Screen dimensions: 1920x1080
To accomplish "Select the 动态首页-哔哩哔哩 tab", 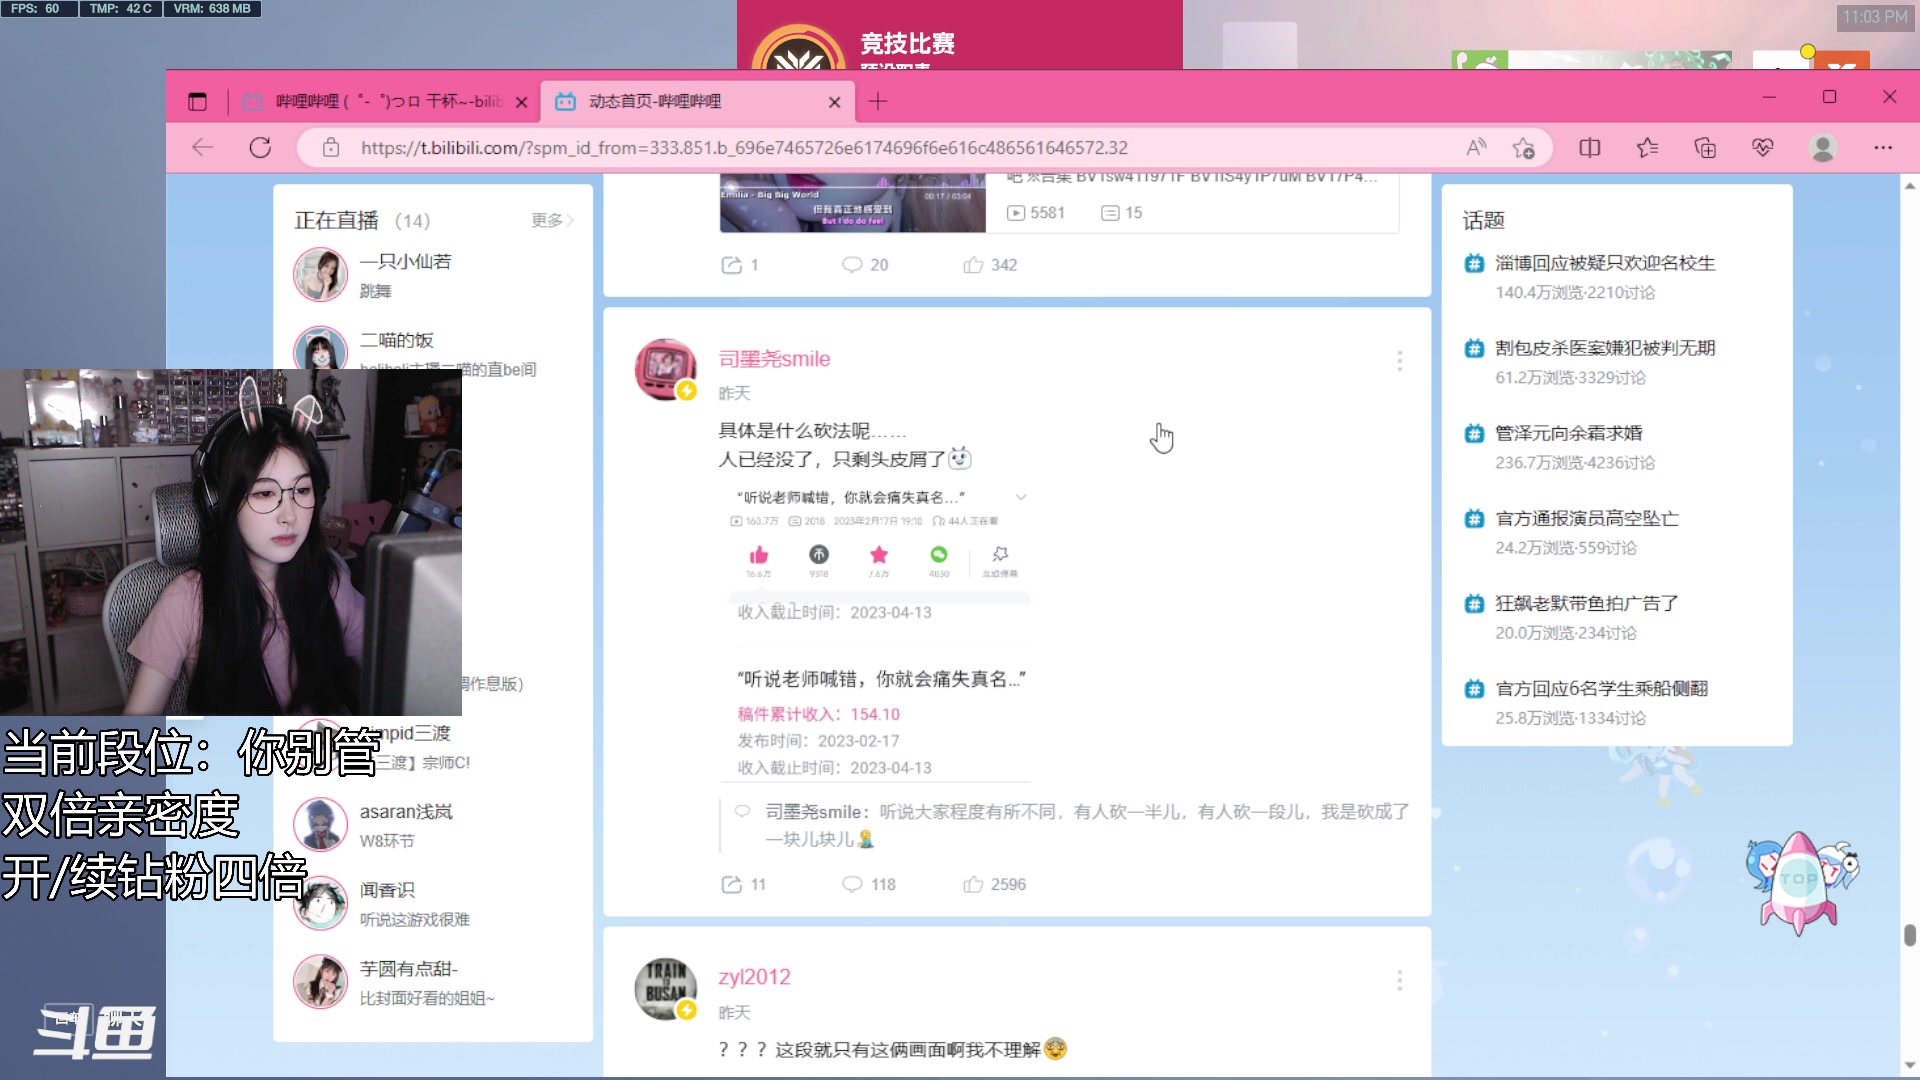I will pos(698,101).
